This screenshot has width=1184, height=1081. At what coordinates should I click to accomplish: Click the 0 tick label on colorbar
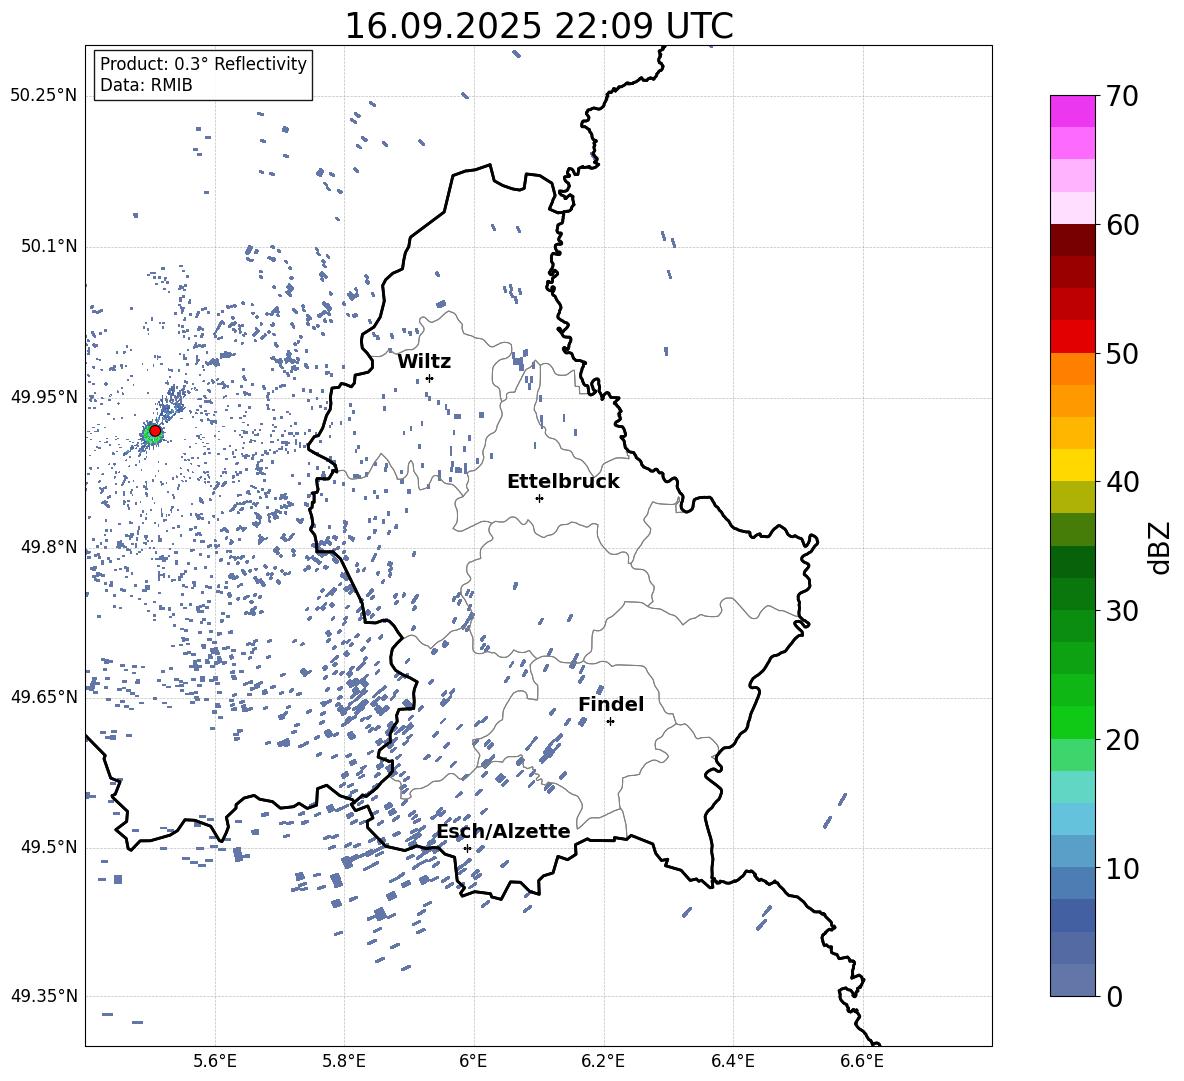point(1113,996)
